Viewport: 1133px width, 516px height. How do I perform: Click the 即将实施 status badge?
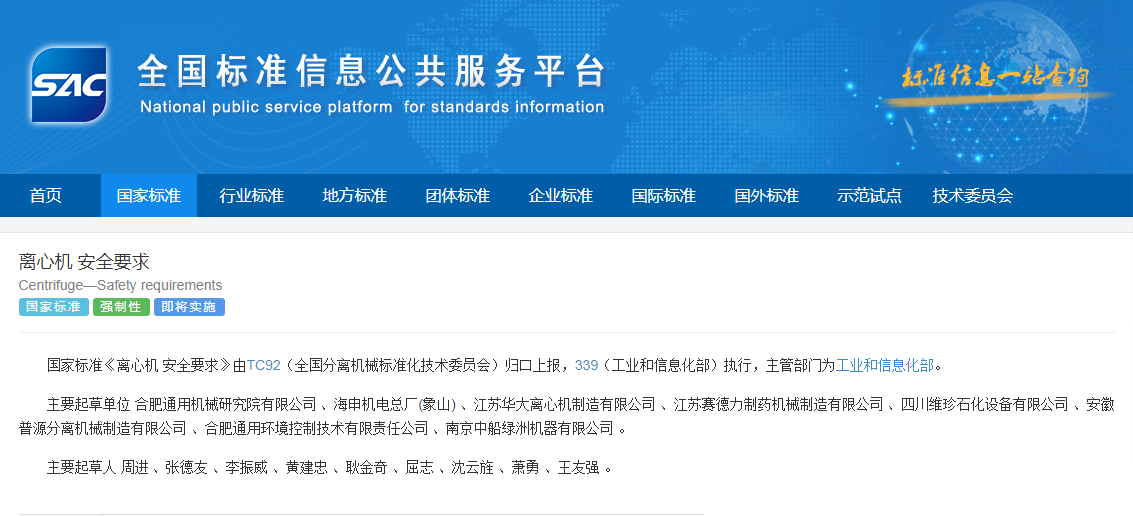pyautogui.click(x=189, y=307)
